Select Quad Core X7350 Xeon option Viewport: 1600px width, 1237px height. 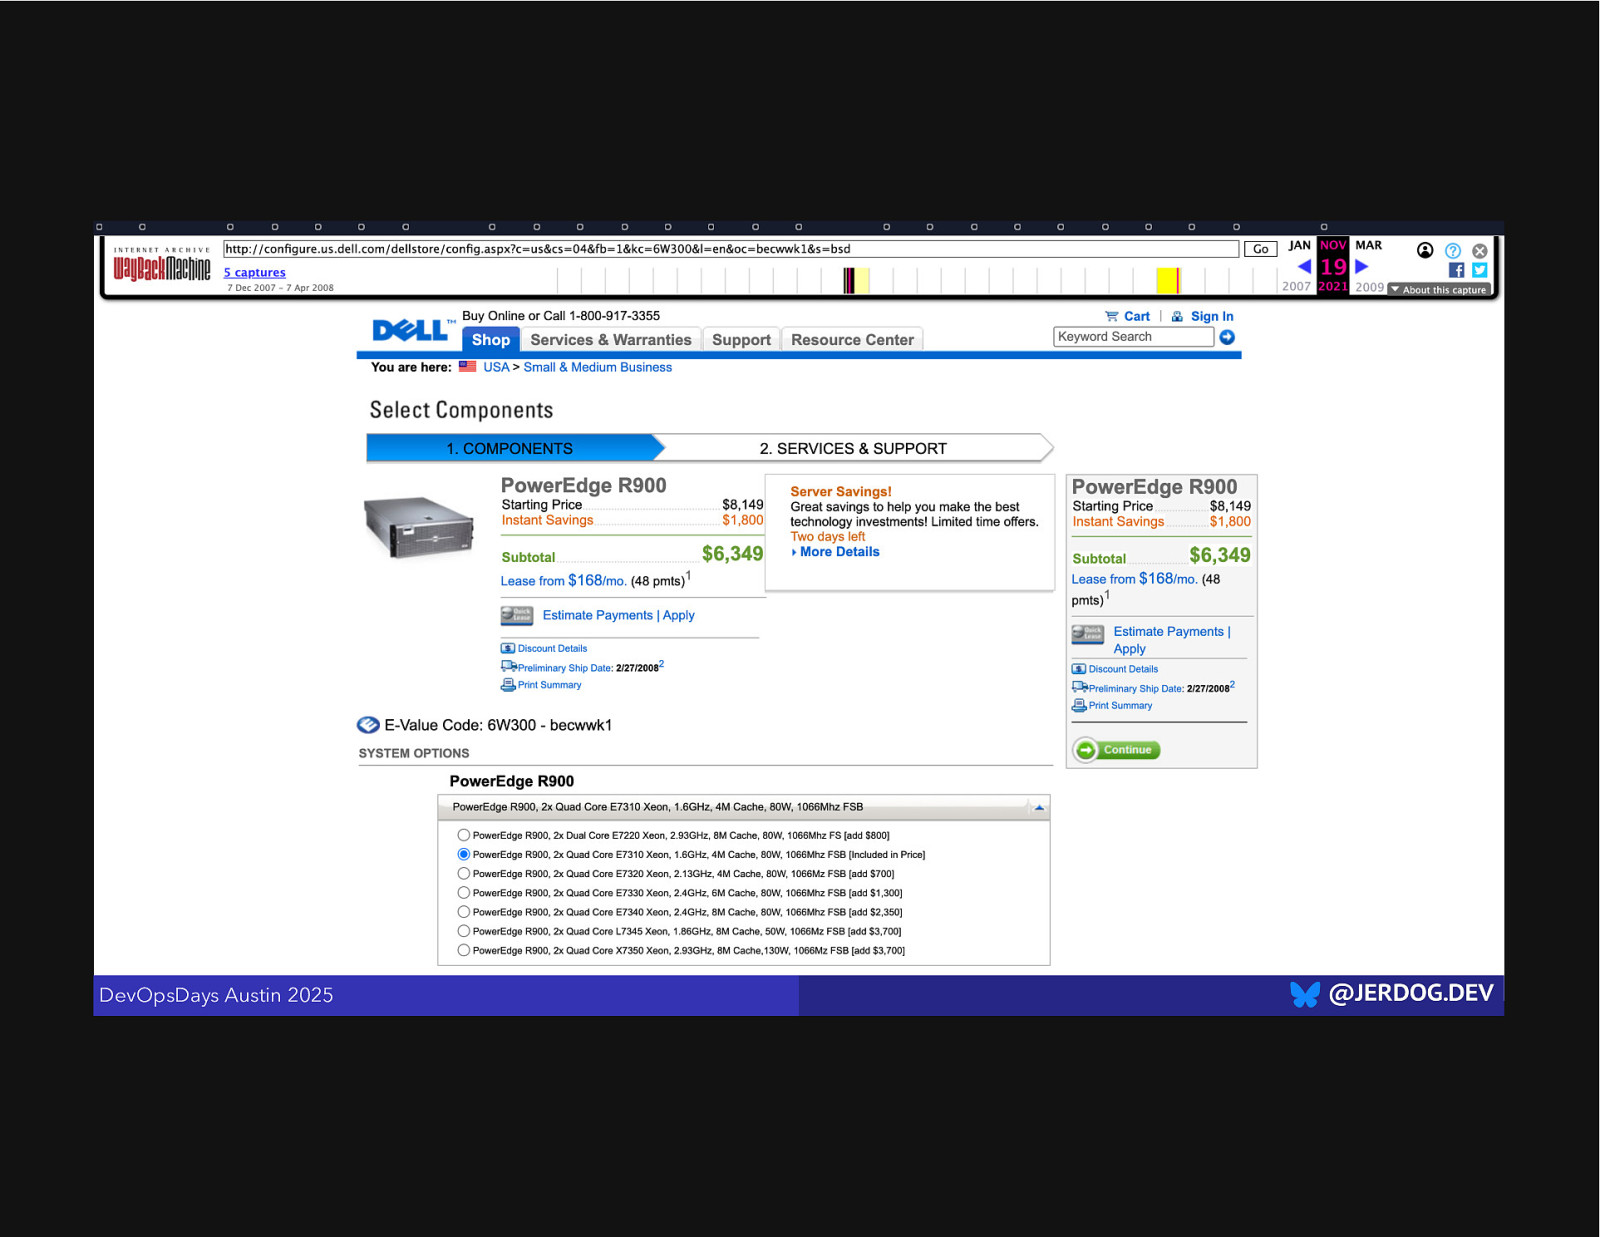pos(463,950)
